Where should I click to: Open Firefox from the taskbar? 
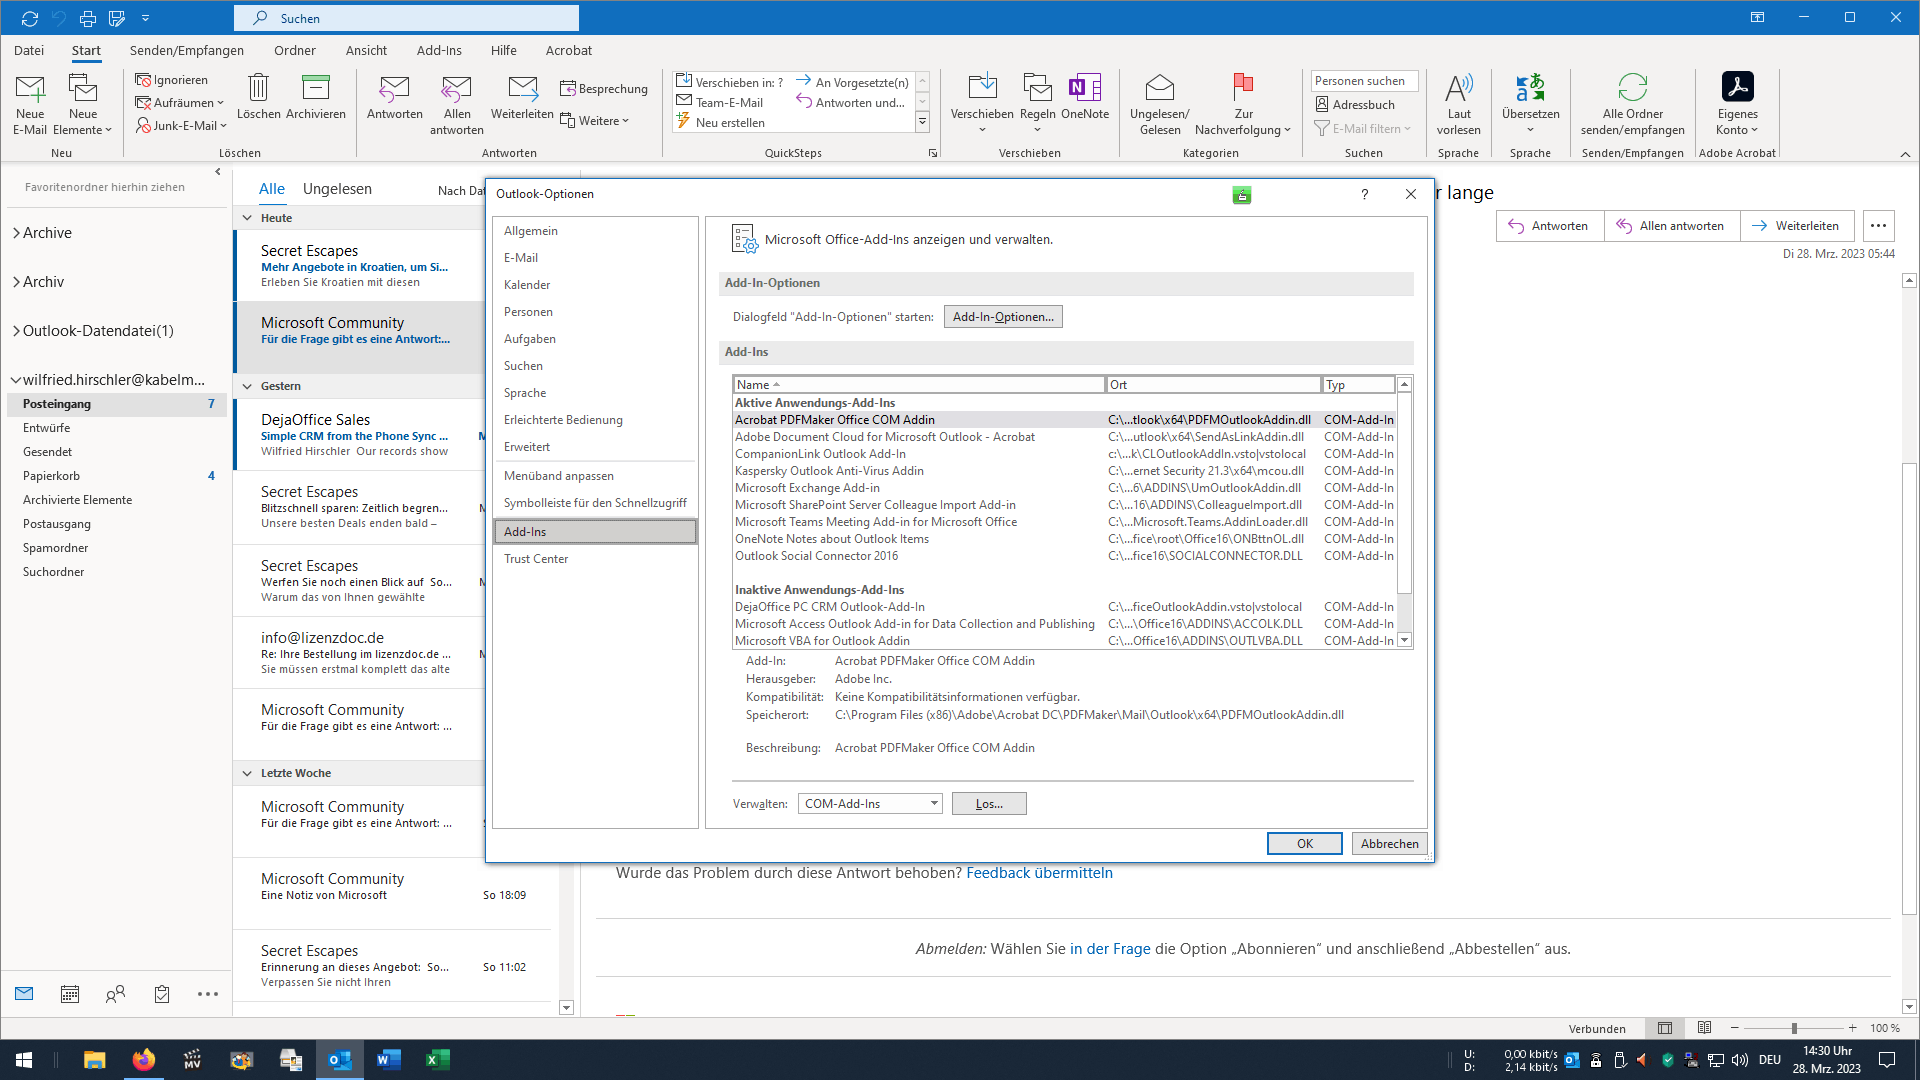point(144,1060)
